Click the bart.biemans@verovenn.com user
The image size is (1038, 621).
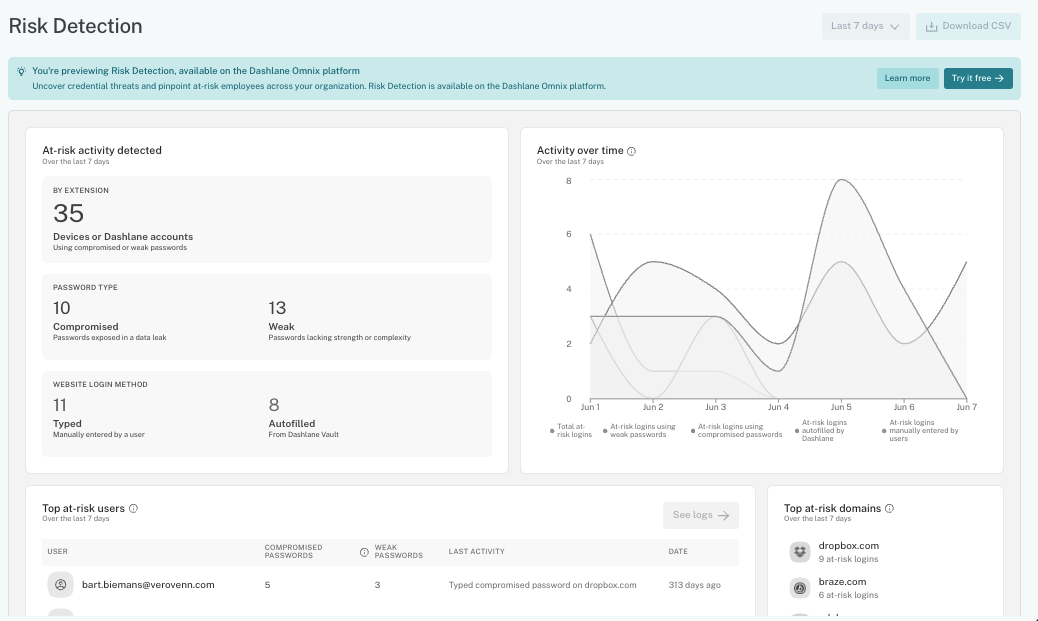[148, 585]
